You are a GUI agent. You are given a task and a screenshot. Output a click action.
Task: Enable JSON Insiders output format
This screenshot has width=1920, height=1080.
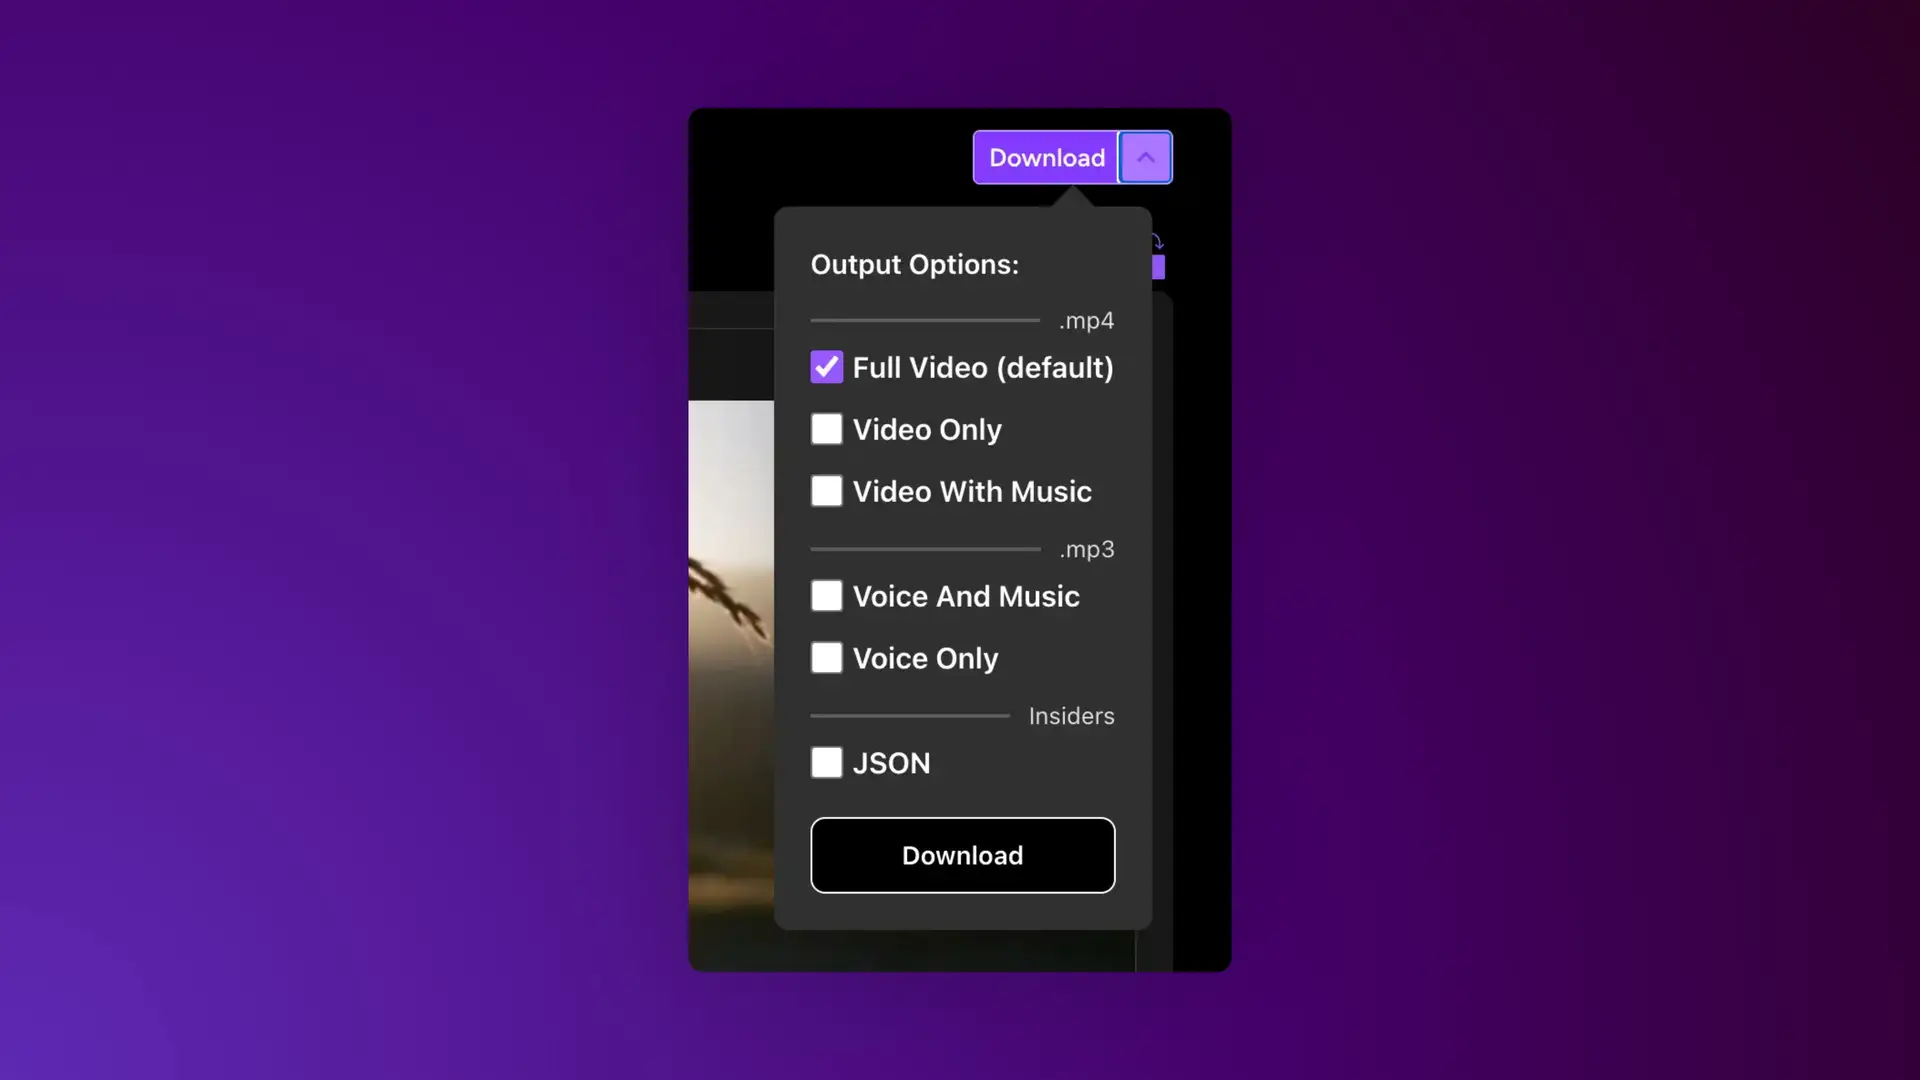825,762
